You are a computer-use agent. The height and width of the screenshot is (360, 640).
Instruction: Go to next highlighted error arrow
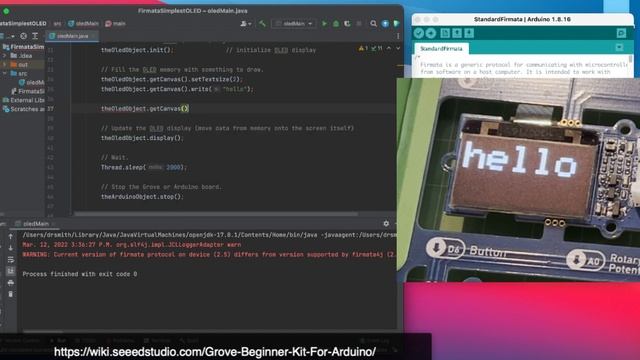coord(398,48)
